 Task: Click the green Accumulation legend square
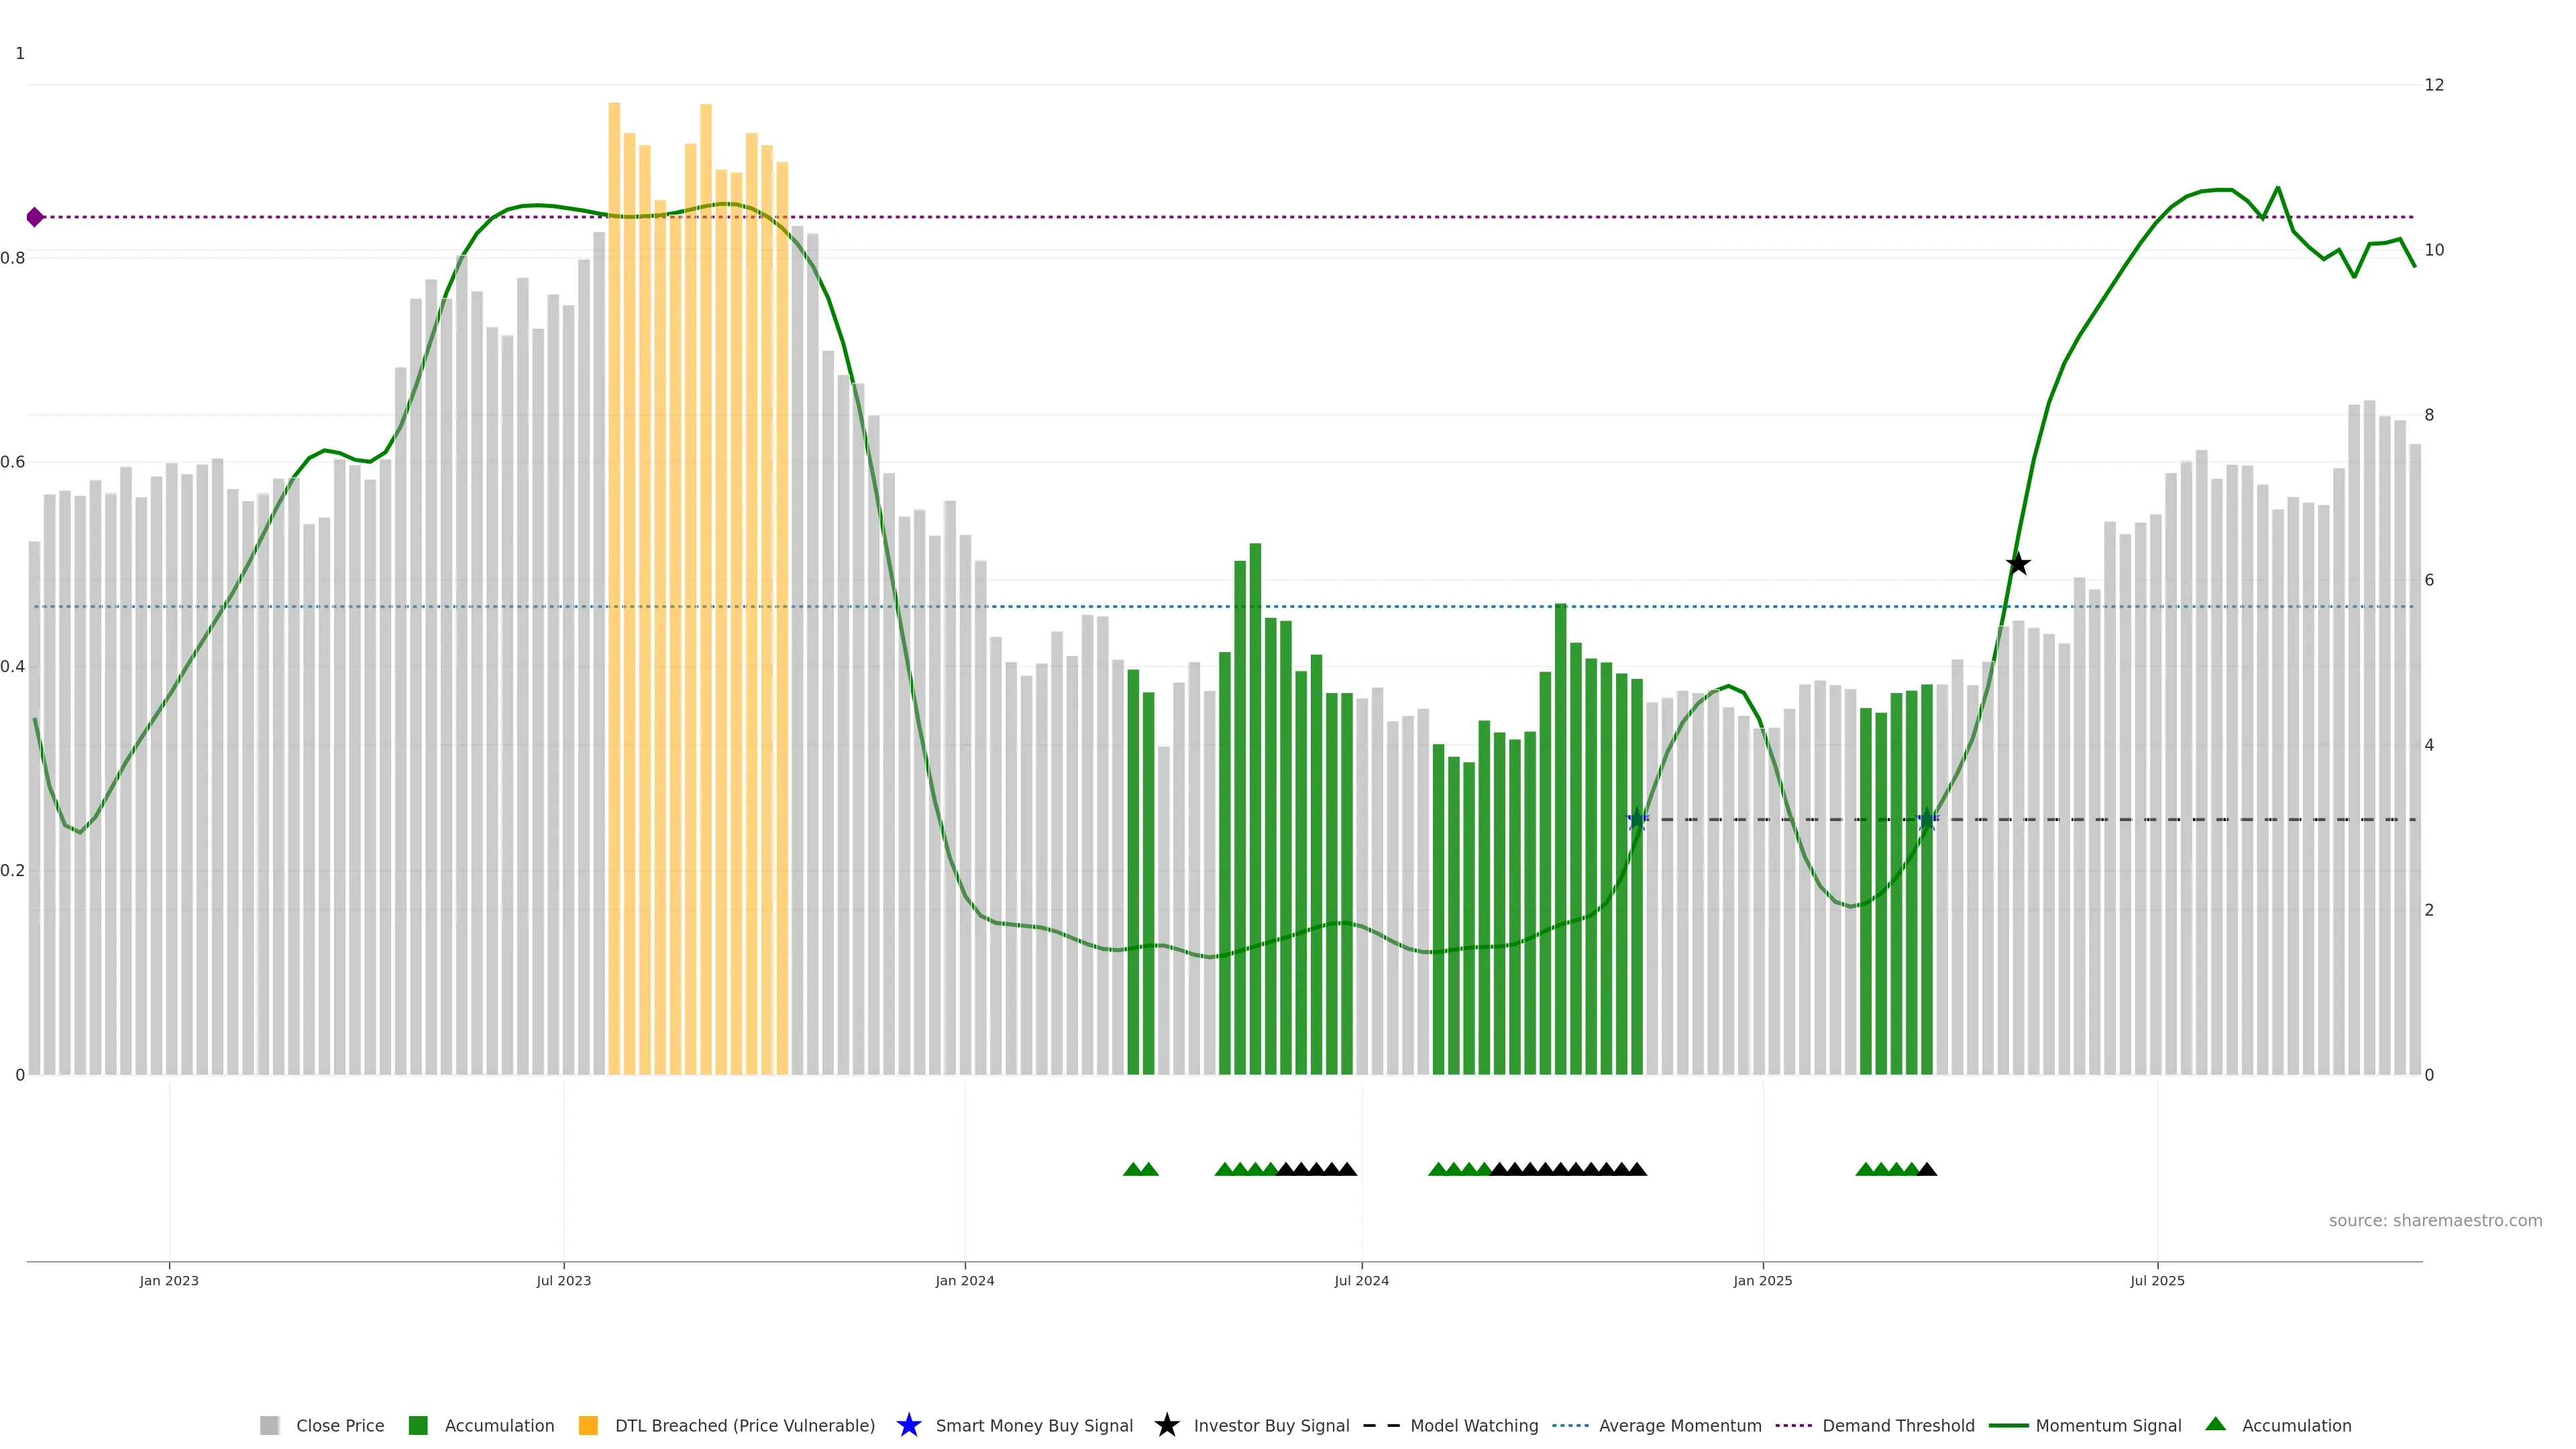418,1425
